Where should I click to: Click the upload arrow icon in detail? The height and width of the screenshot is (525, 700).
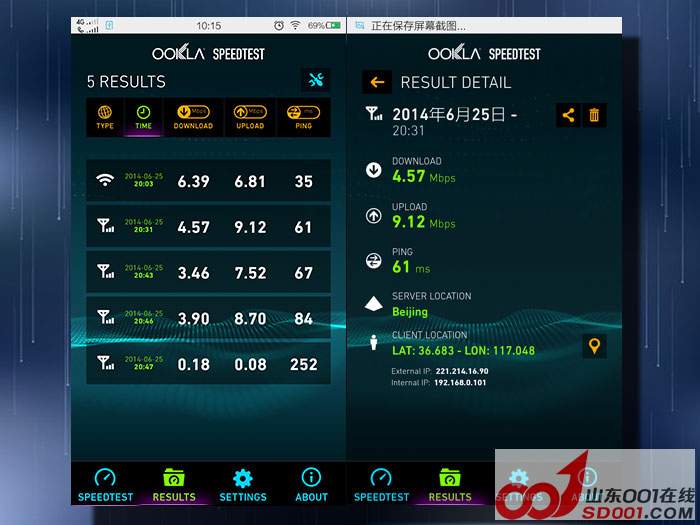tap(374, 216)
